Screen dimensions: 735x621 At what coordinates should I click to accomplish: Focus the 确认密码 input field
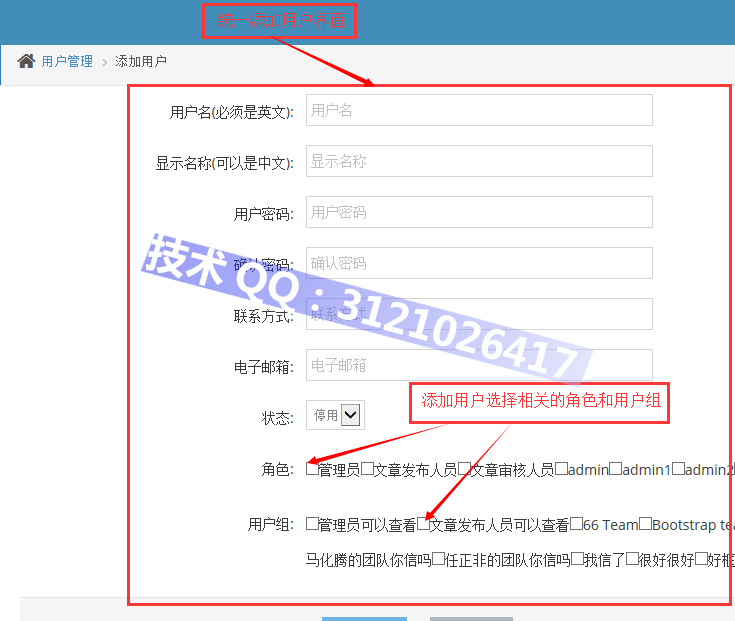pos(479,263)
